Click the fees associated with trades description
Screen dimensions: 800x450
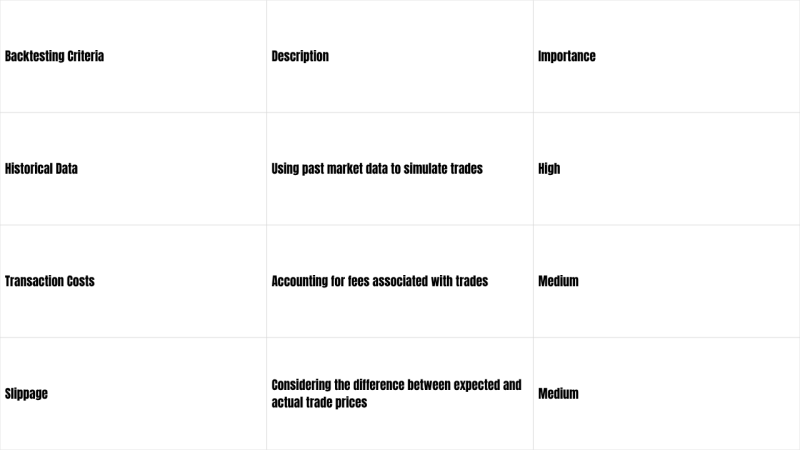pos(380,282)
